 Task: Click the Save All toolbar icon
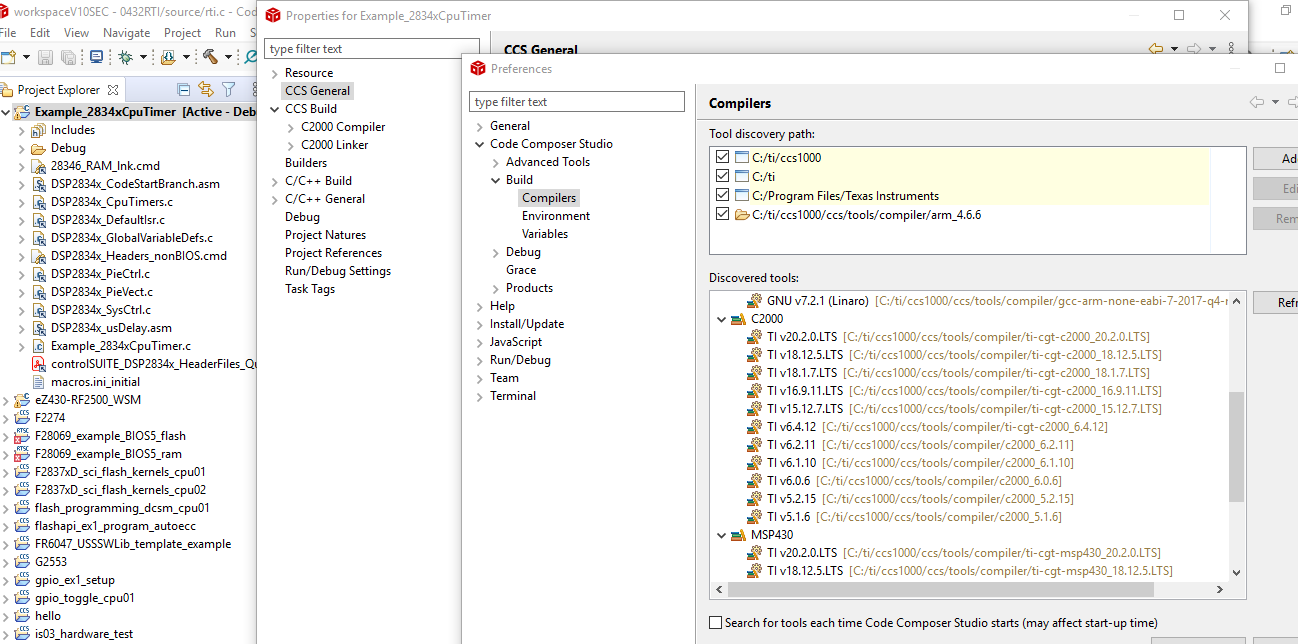pos(68,57)
